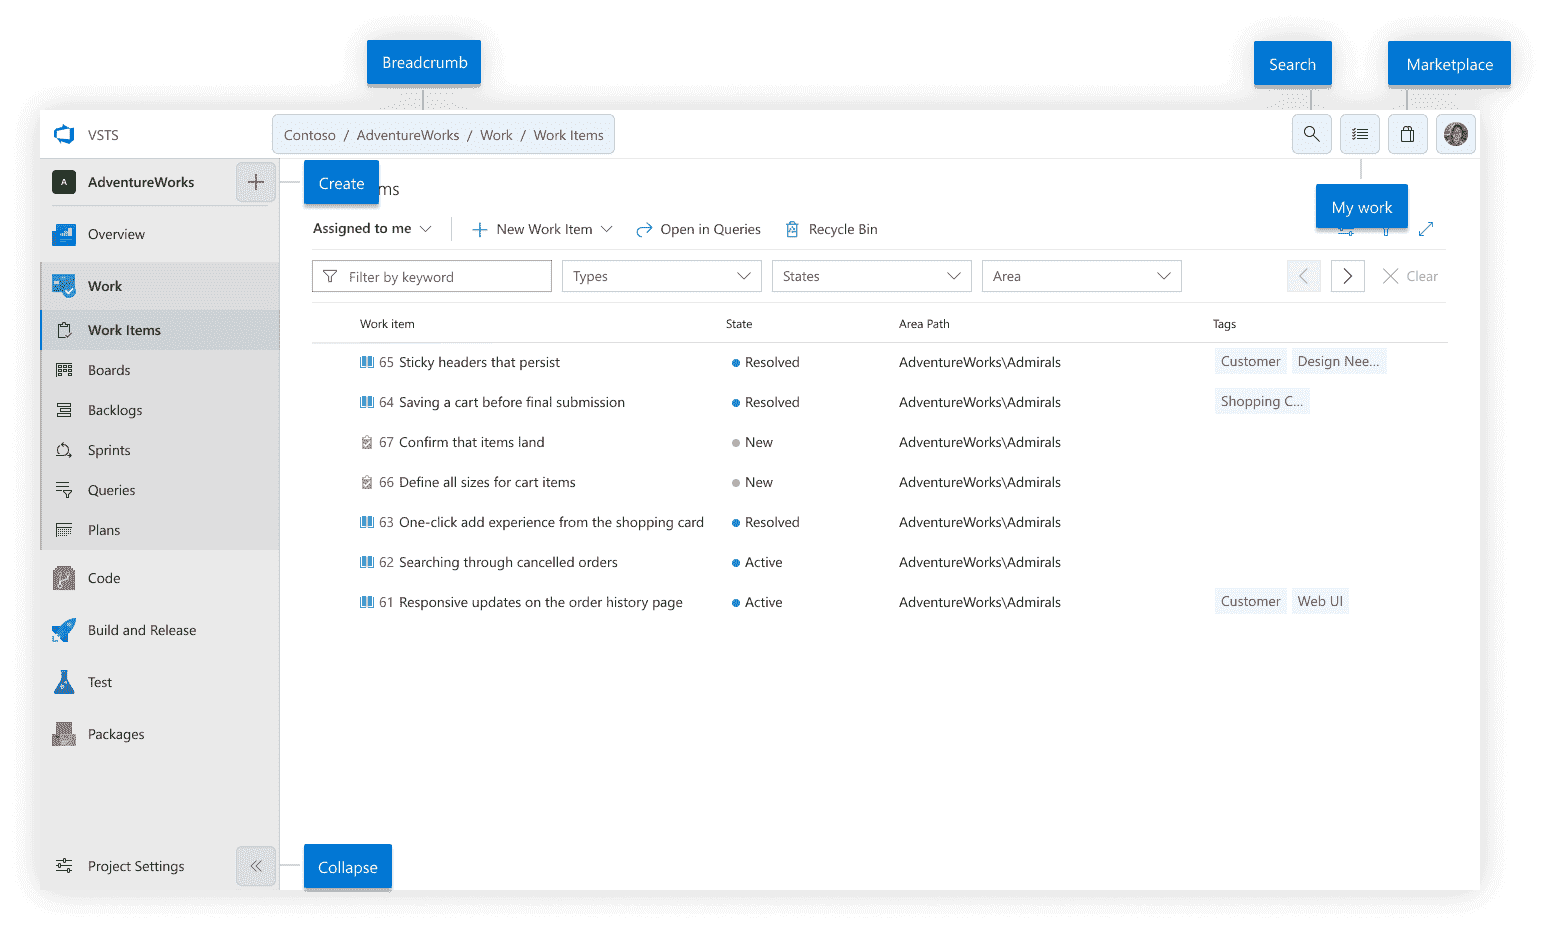The image size is (1551, 930).
Task: Open item 62 Searching through cancelled orders
Action: [508, 562]
